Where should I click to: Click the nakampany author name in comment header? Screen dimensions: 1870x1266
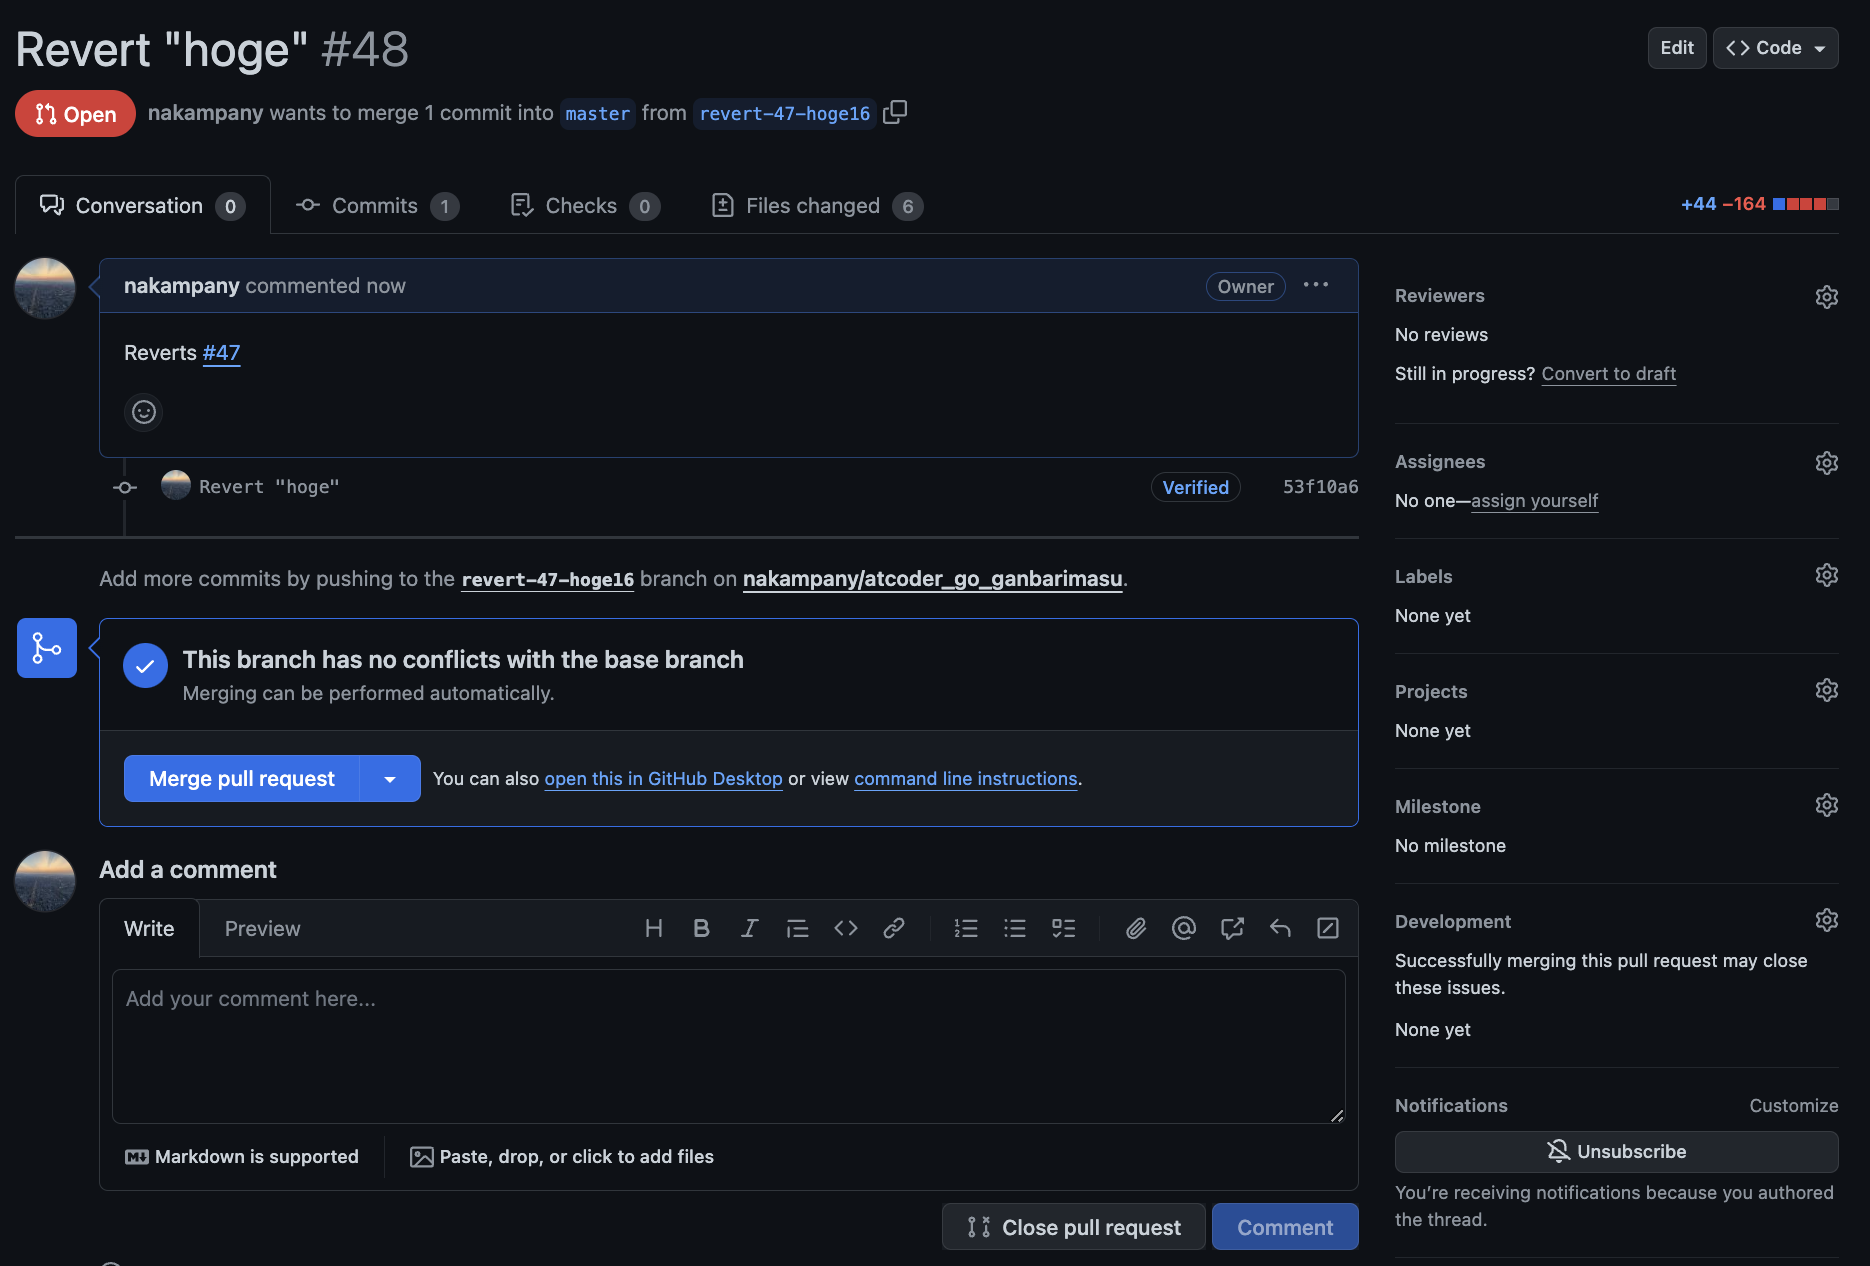tap(181, 285)
